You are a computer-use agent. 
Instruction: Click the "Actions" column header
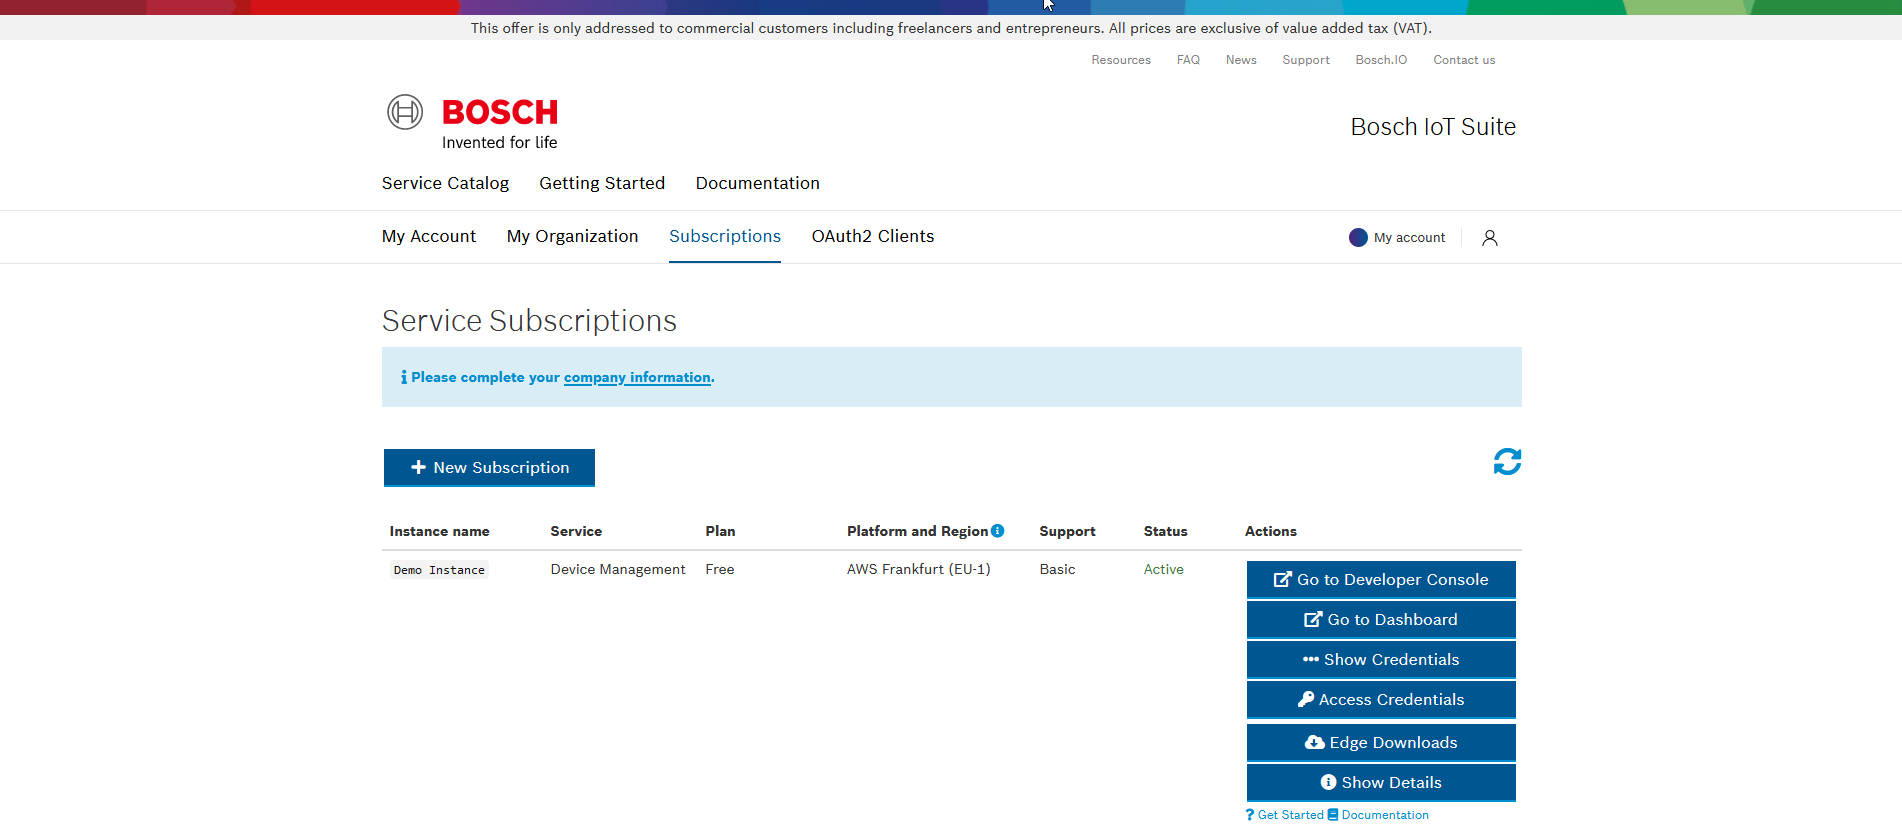pyautogui.click(x=1271, y=531)
